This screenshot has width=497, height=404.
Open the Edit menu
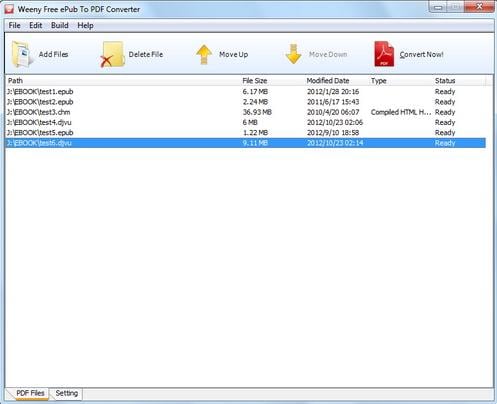click(x=35, y=26)
